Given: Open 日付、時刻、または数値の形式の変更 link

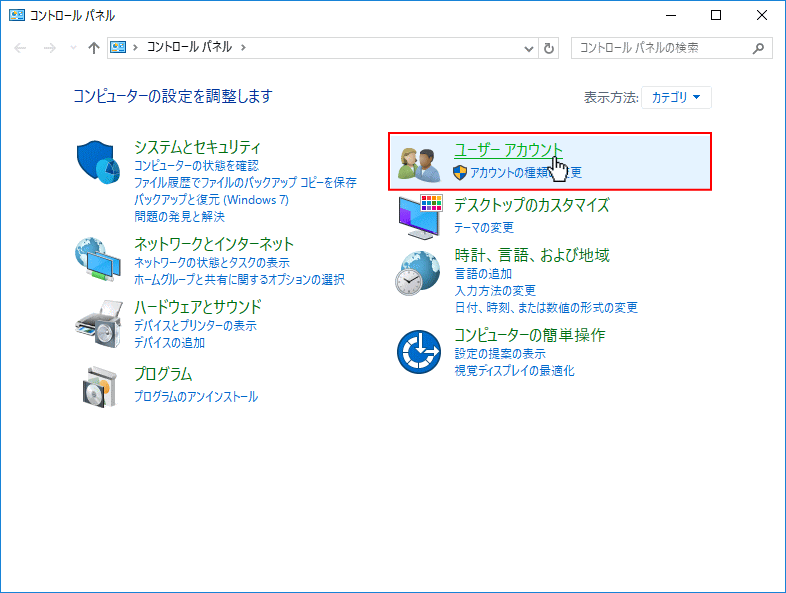Looking at the screenshot, I should [x=546, y=308].
